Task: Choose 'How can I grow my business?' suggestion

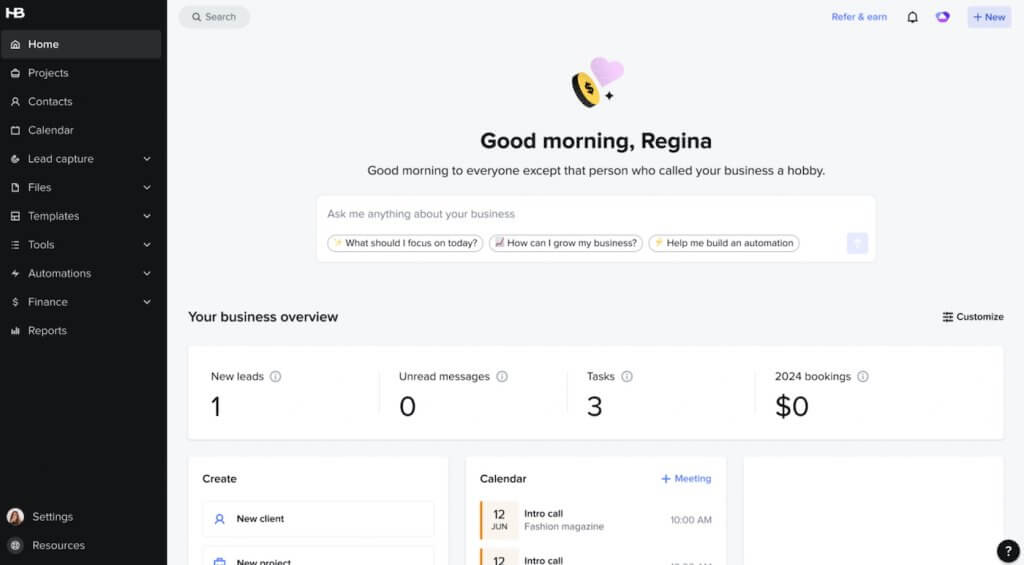Action: pyautogui.click(x=566, y=243)
